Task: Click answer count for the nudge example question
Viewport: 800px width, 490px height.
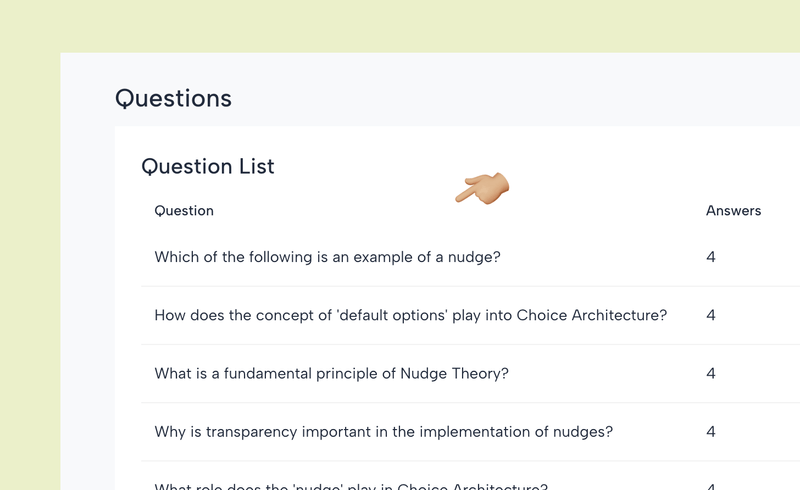Action: [x=711, y=257]
